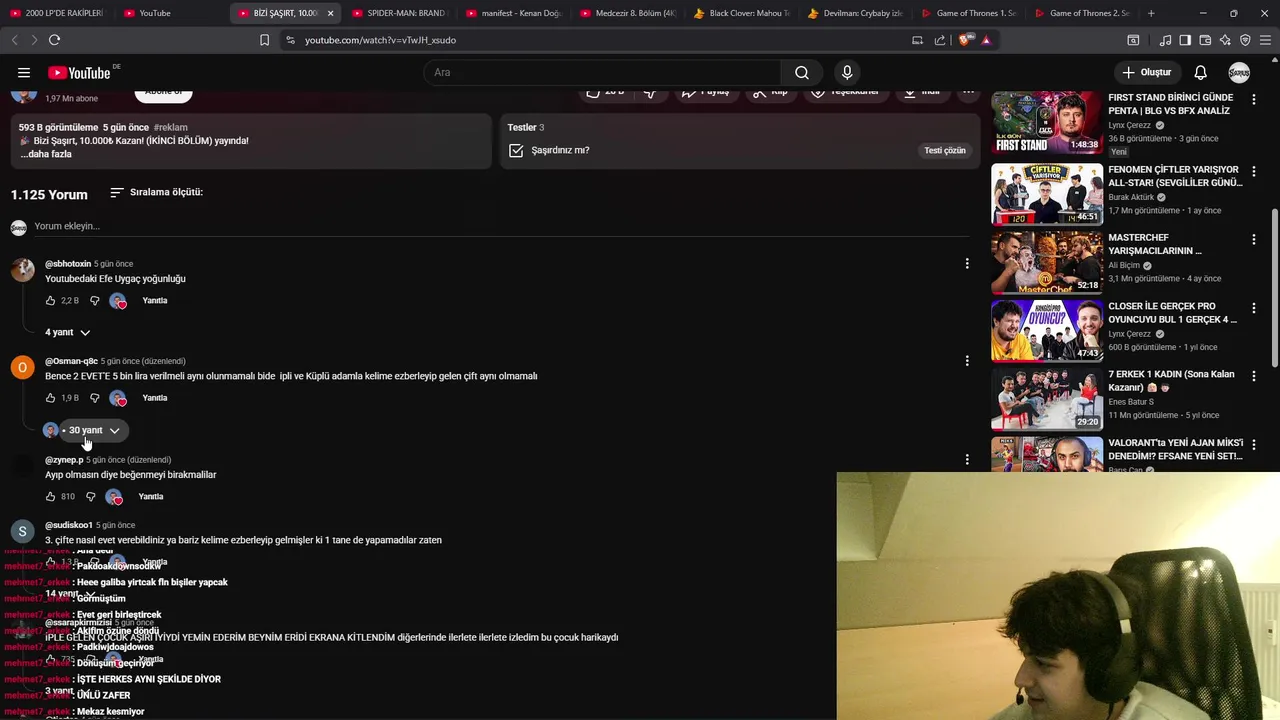Expand the 4 yanıt replies
This screenshot has height=720, width=1280.
click(x=67, y=332)
